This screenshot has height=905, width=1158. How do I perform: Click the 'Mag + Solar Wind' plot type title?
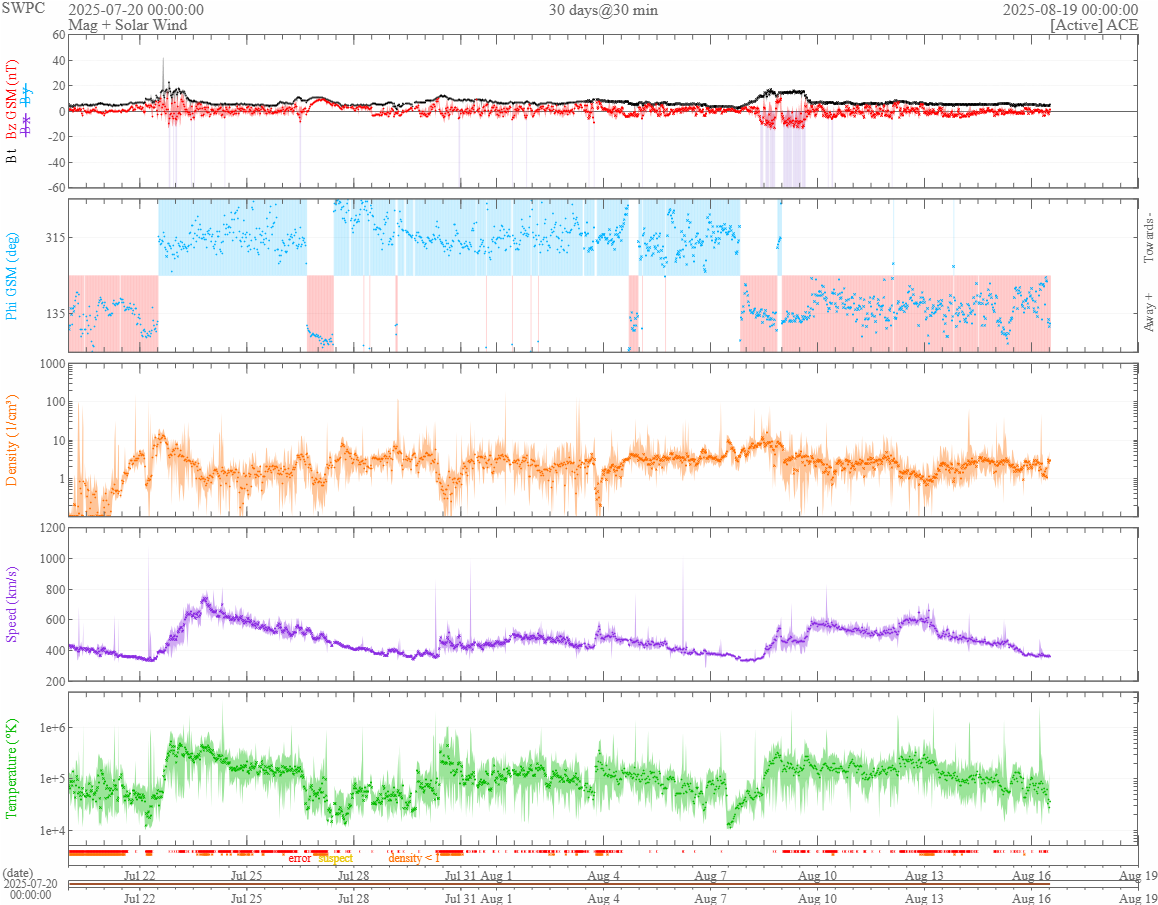point(128,24)
